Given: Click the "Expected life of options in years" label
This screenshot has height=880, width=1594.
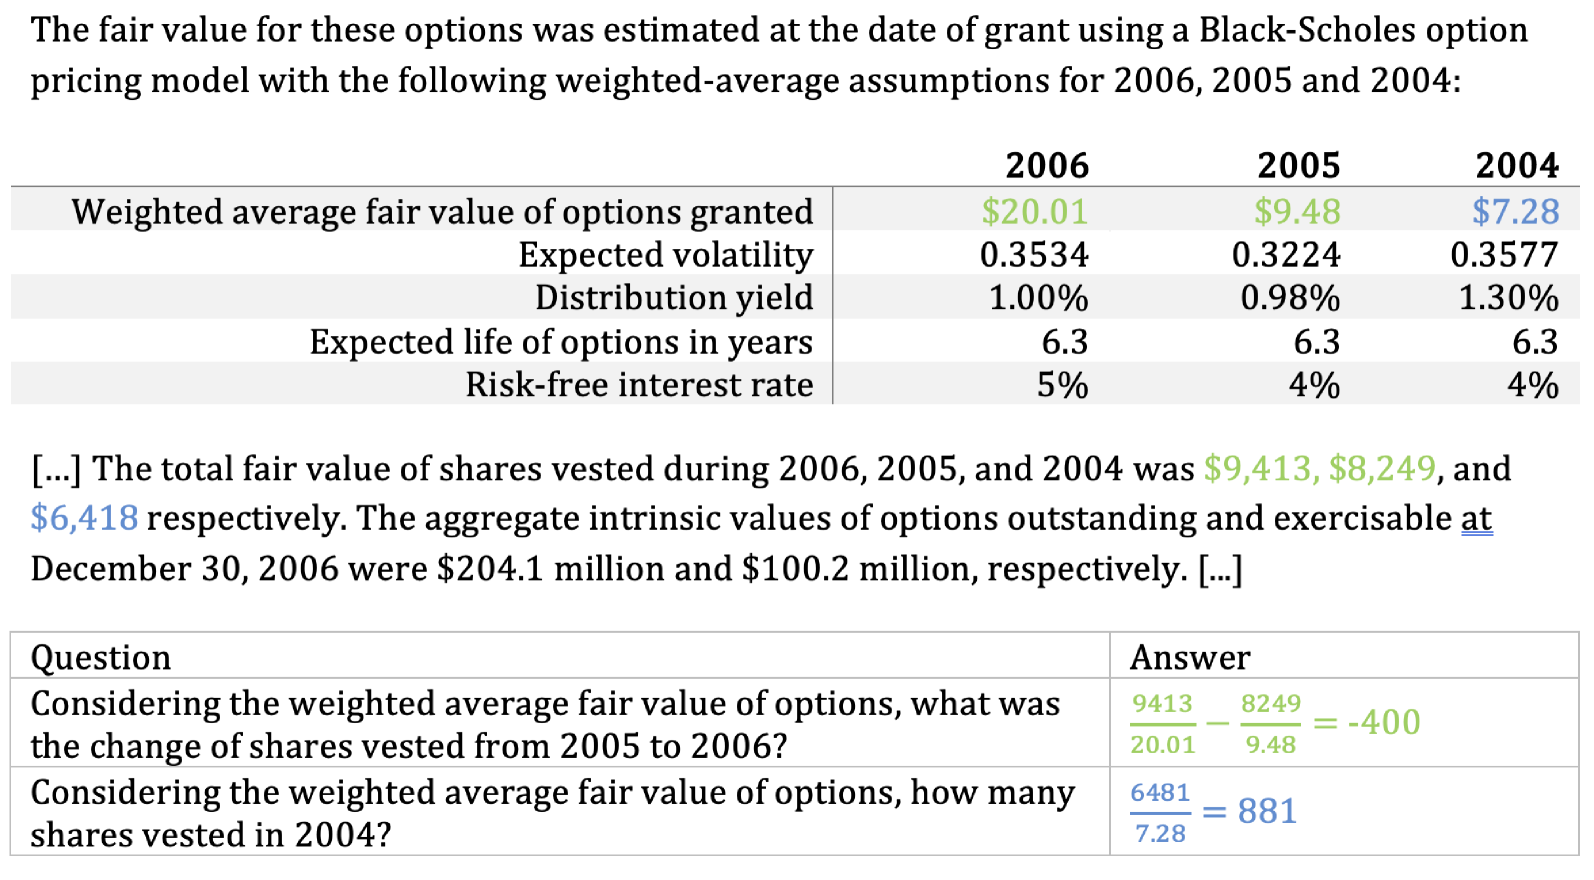Looking at the screenshot, I should tap(561, 342).
